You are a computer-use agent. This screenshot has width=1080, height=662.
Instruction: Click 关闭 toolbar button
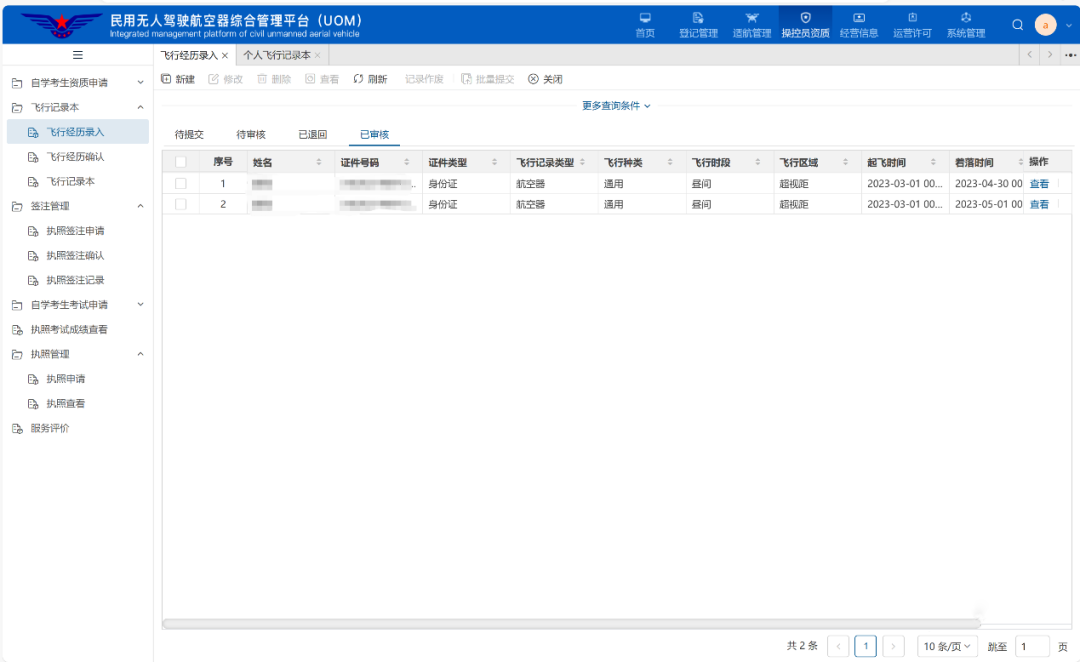click(546, 79)
